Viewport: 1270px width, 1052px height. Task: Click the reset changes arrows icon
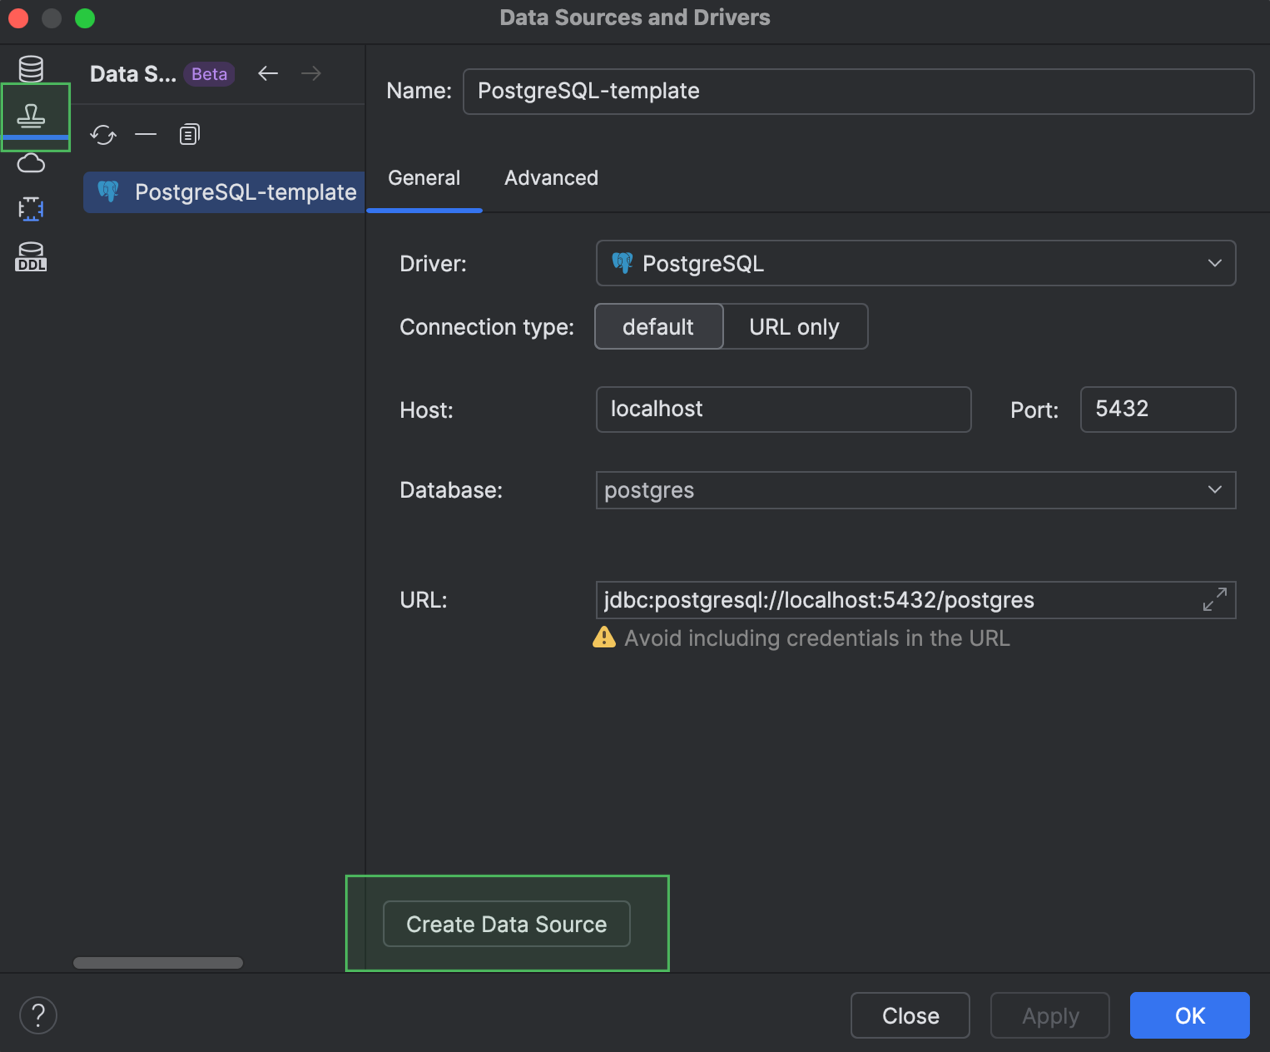(x=103, y=134)
